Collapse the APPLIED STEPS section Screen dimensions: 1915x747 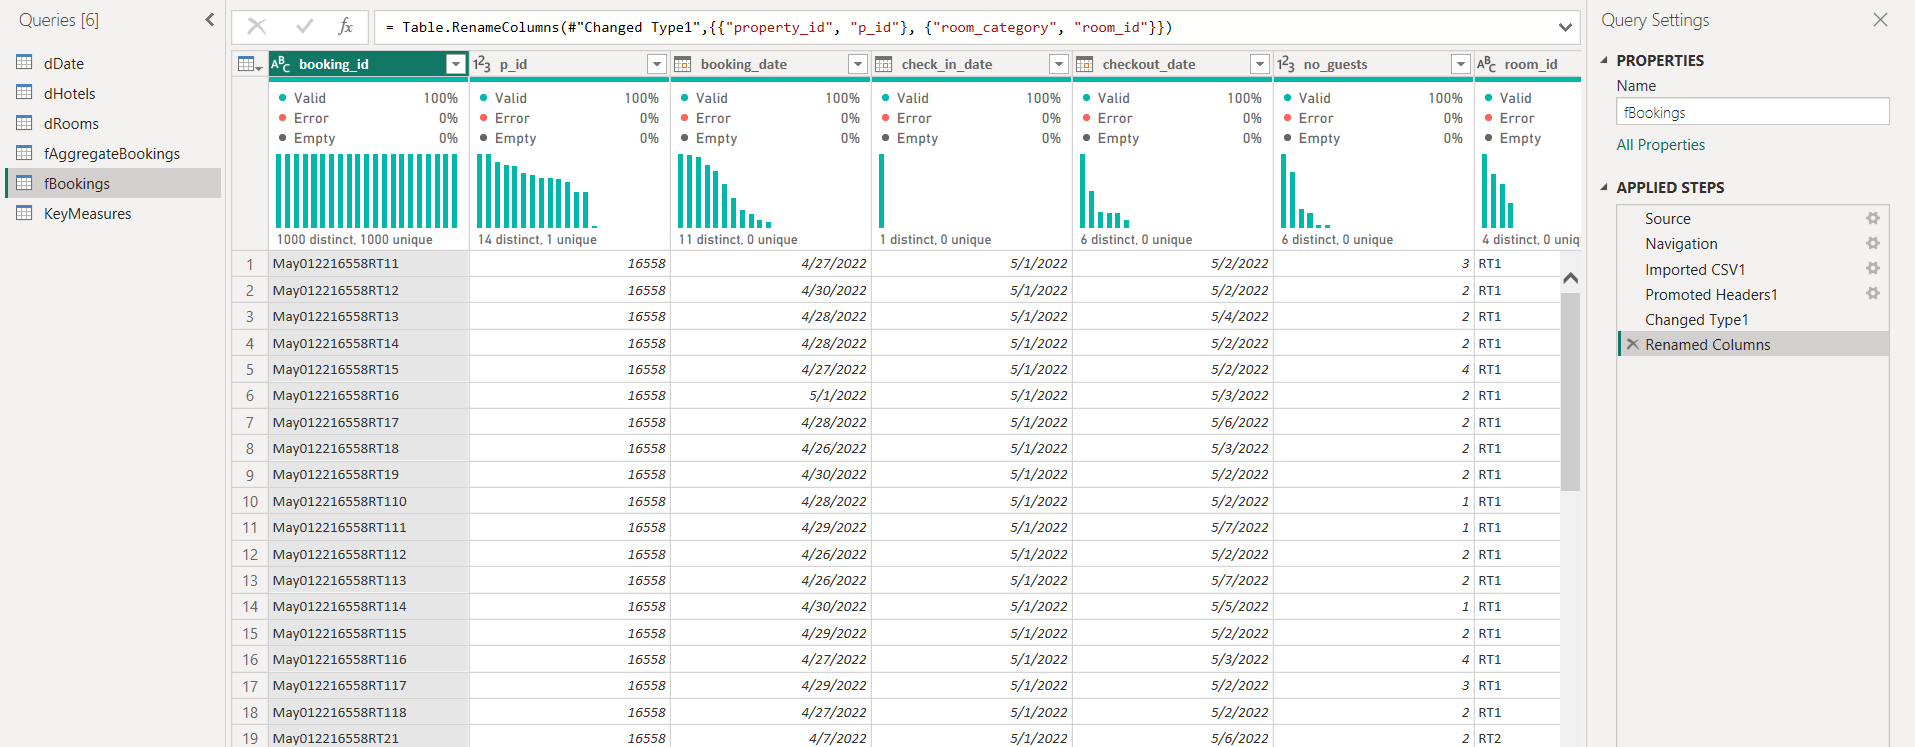(x=1604, y=187)
